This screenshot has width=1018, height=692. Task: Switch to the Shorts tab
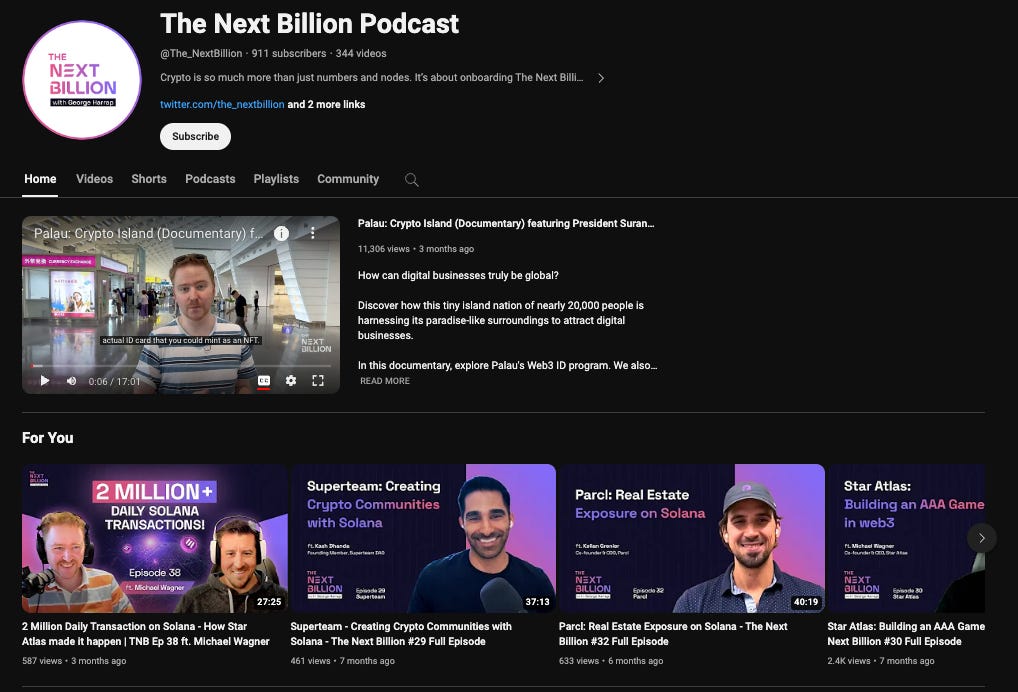[149, 179]
